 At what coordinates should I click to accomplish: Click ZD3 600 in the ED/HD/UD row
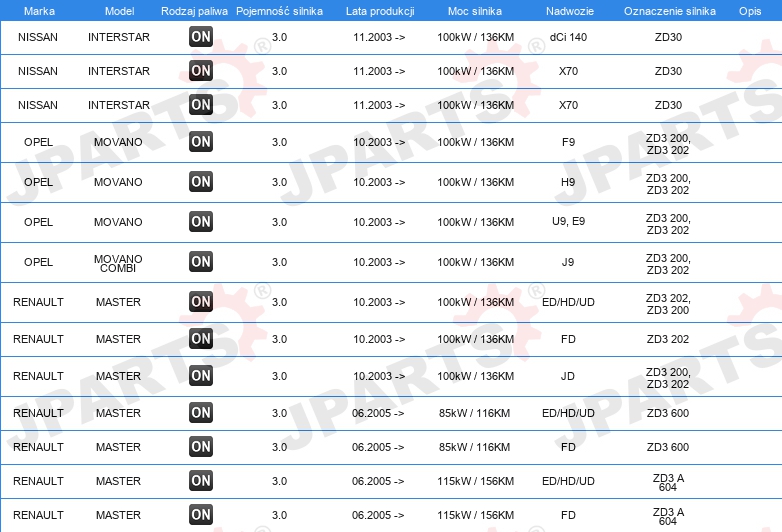(668, 413)
